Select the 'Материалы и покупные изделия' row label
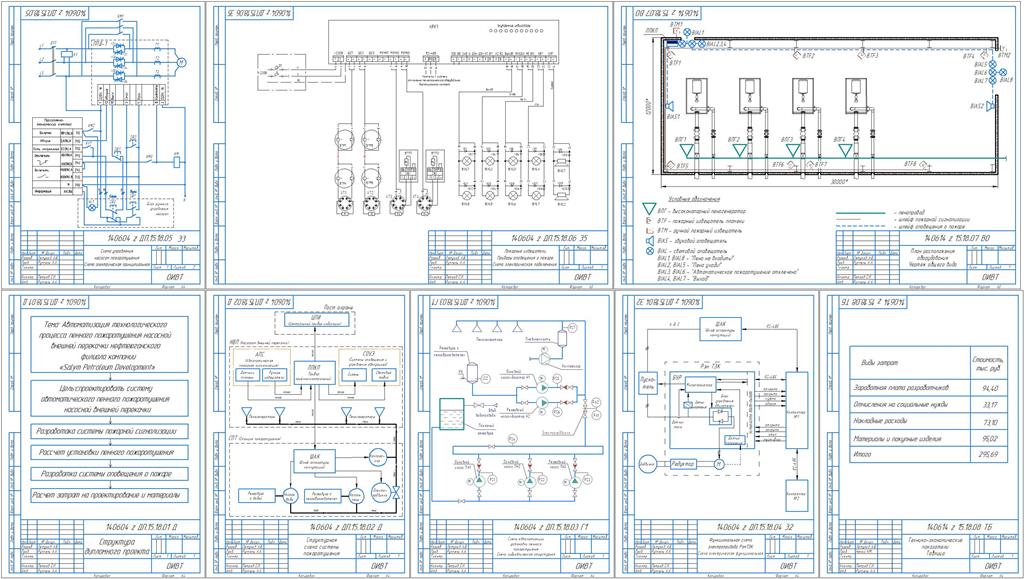The height and width of the screenshot is (579, 1024). [896, 439]
